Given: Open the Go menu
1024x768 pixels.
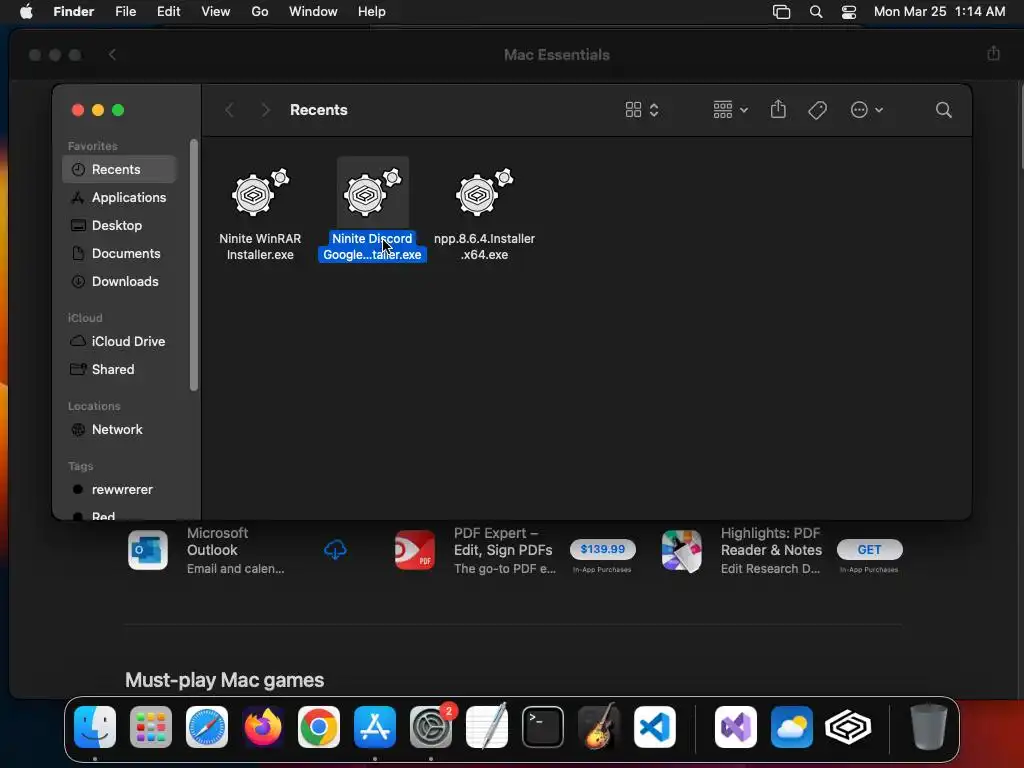Looking at the screenshot, I should (x=260, y=12).
